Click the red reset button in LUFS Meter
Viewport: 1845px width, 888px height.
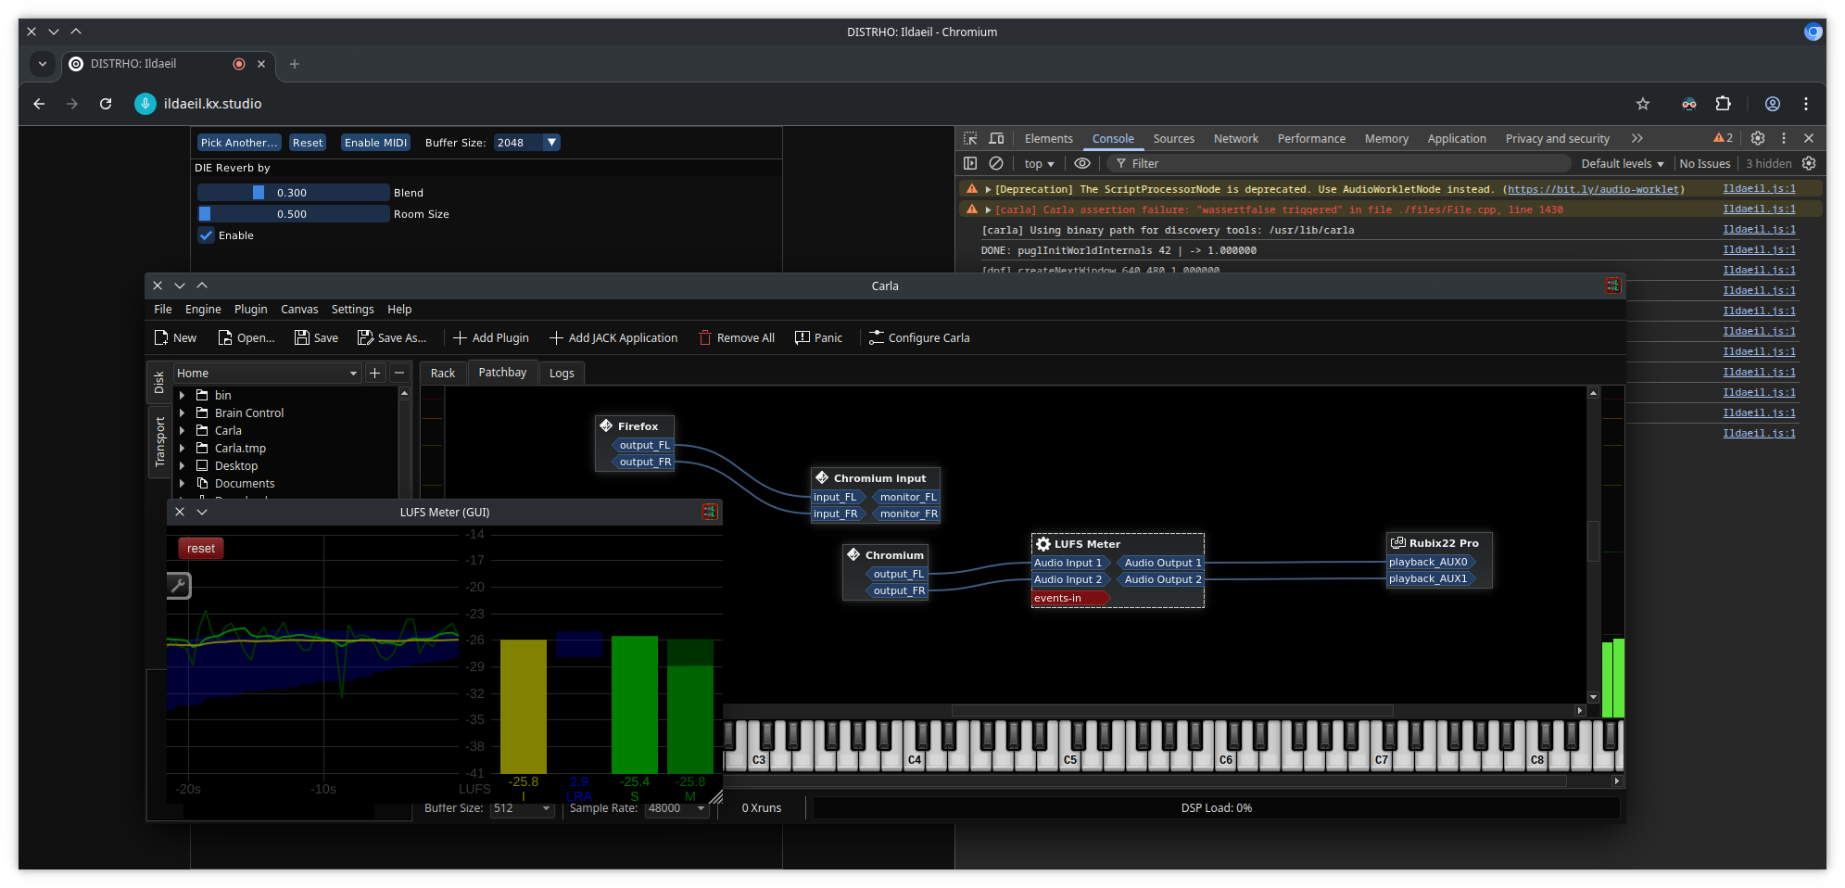pos(200,548)
